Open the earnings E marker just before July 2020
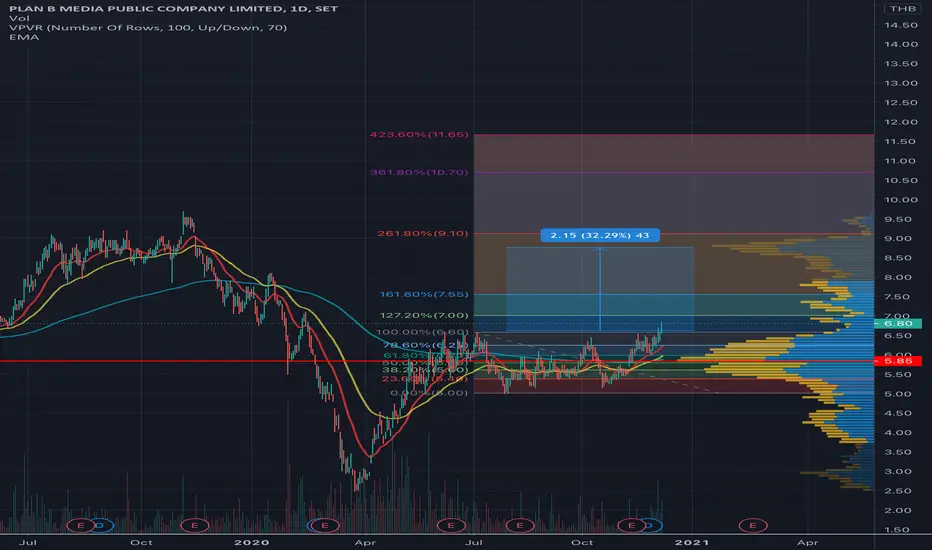 tap(451, 525)
